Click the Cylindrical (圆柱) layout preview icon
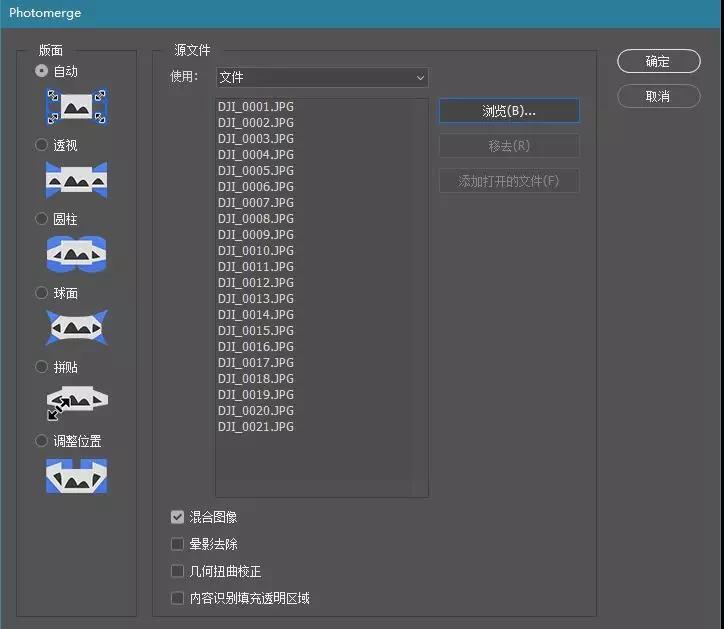Screen dimensions: 724x629 (77, 254)
